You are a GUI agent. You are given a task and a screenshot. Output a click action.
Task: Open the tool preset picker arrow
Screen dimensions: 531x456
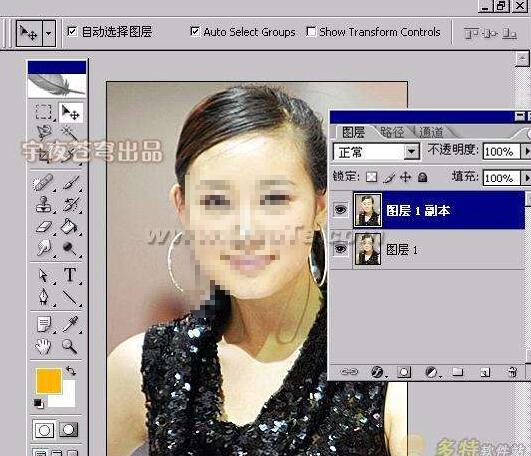[49, 33]
